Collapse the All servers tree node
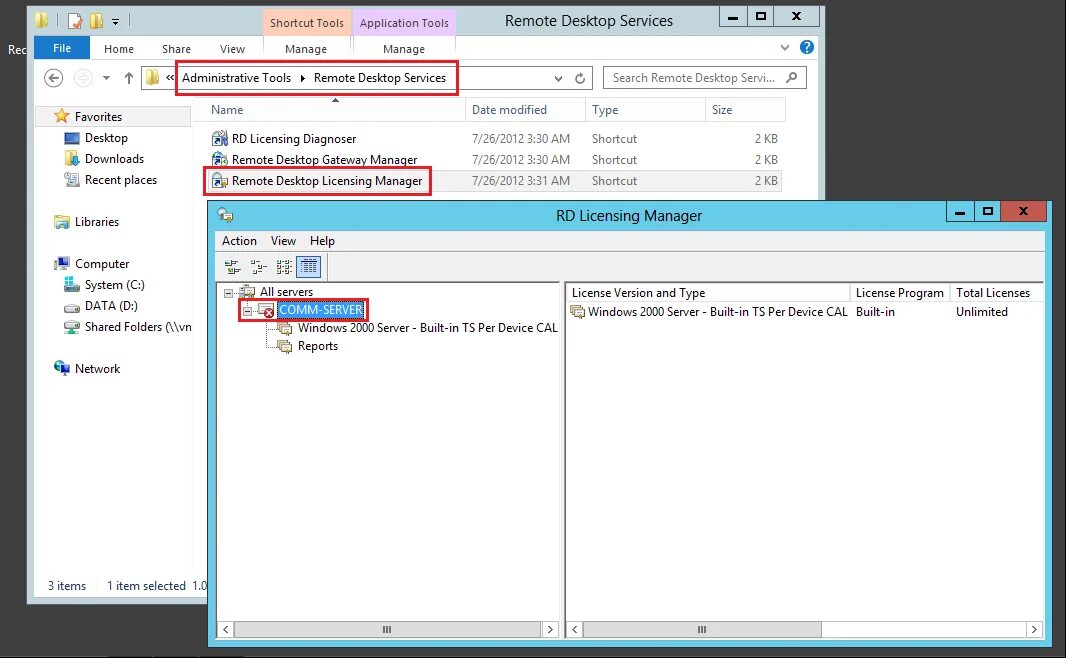 [x=229, y=293]
